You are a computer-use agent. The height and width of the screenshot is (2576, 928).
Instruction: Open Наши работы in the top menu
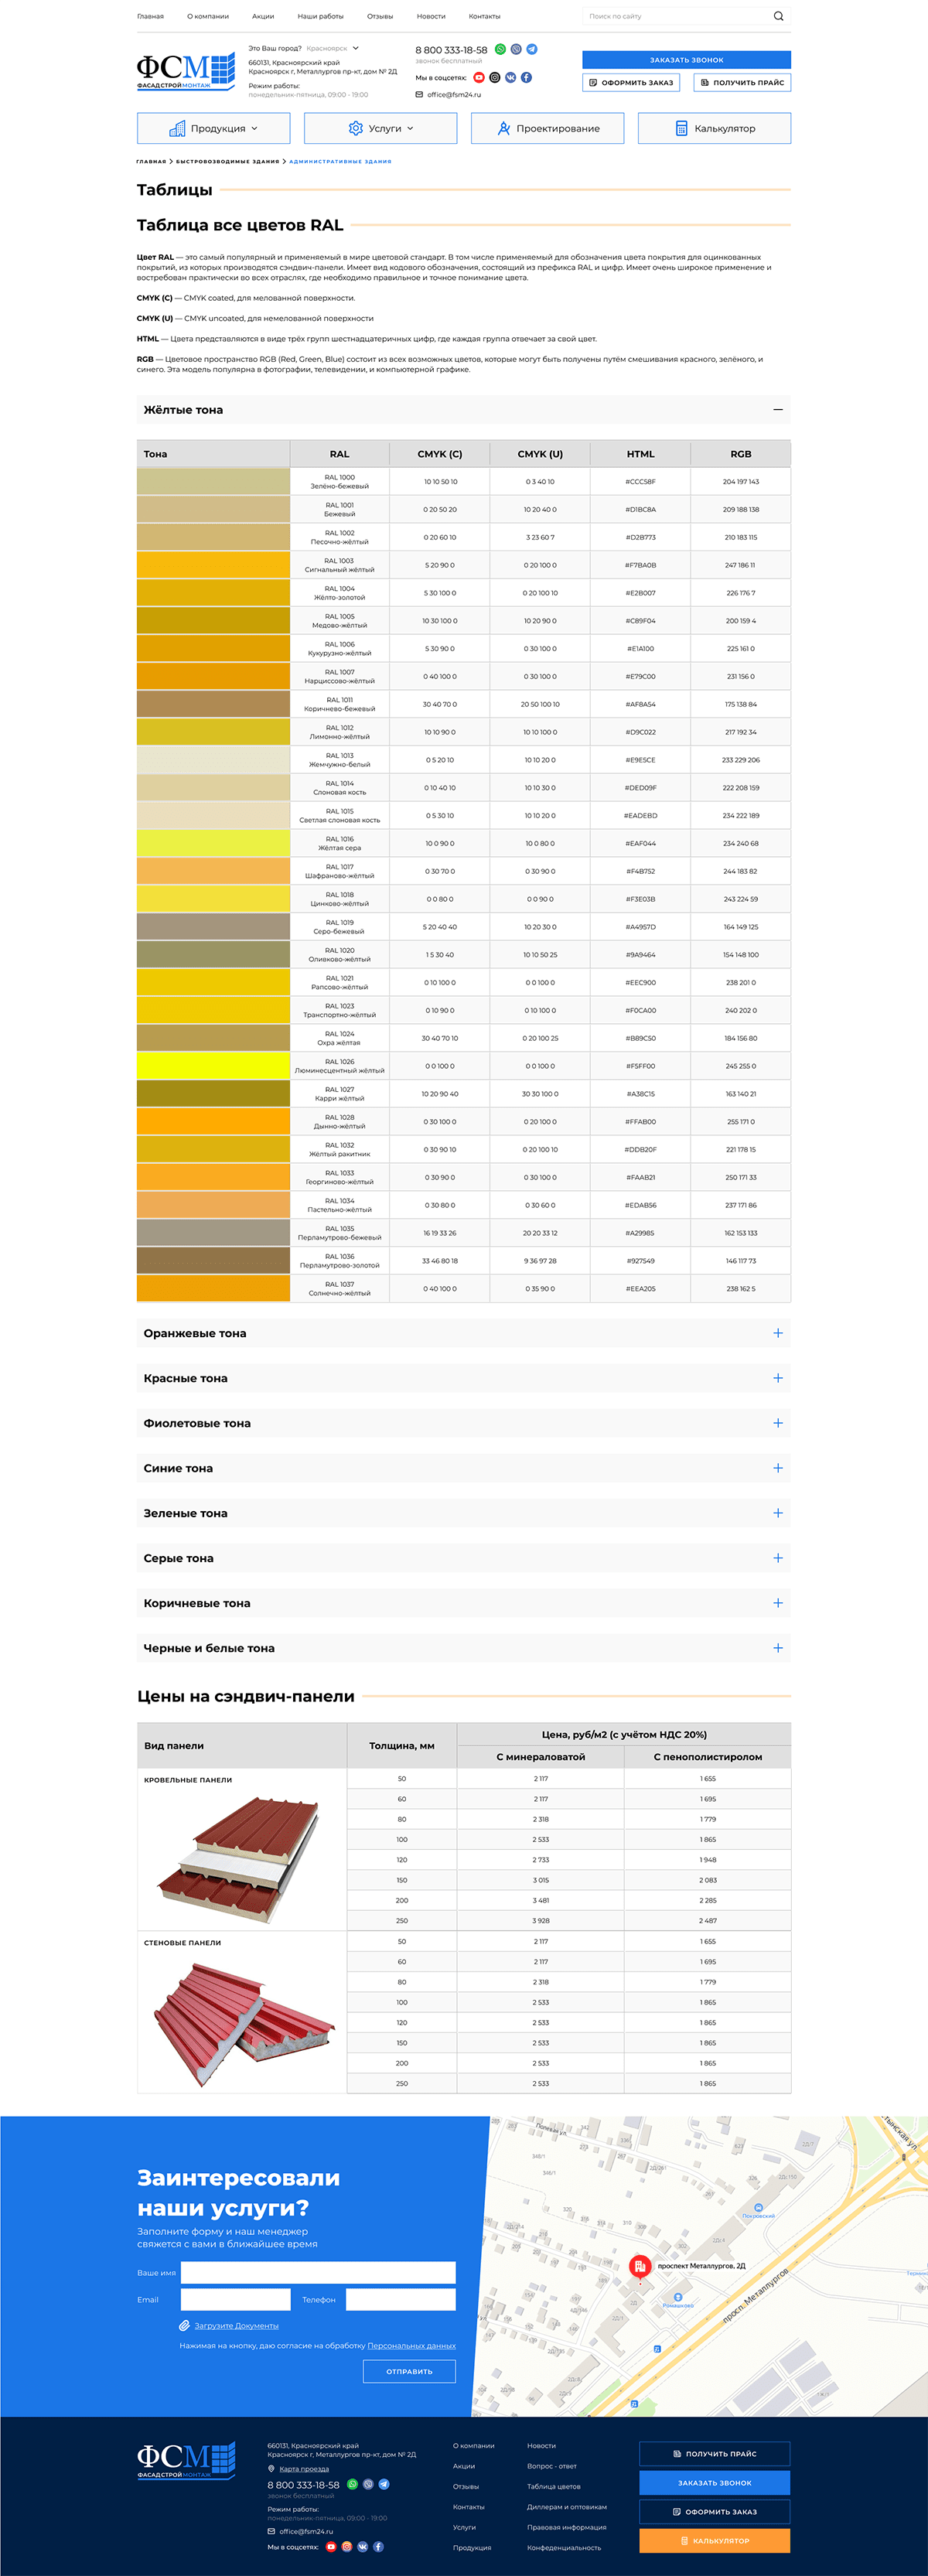(x=320, y=16)
